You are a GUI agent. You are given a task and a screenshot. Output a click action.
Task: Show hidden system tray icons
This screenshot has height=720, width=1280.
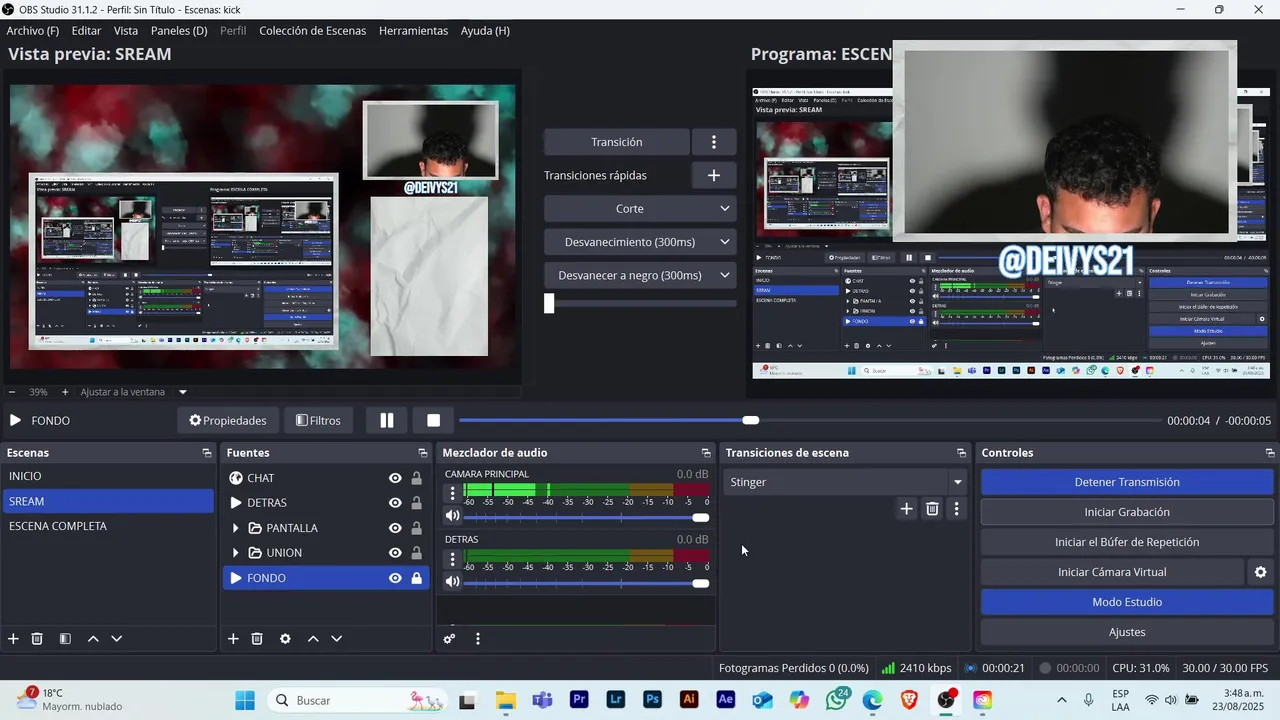click(1061, 700)
